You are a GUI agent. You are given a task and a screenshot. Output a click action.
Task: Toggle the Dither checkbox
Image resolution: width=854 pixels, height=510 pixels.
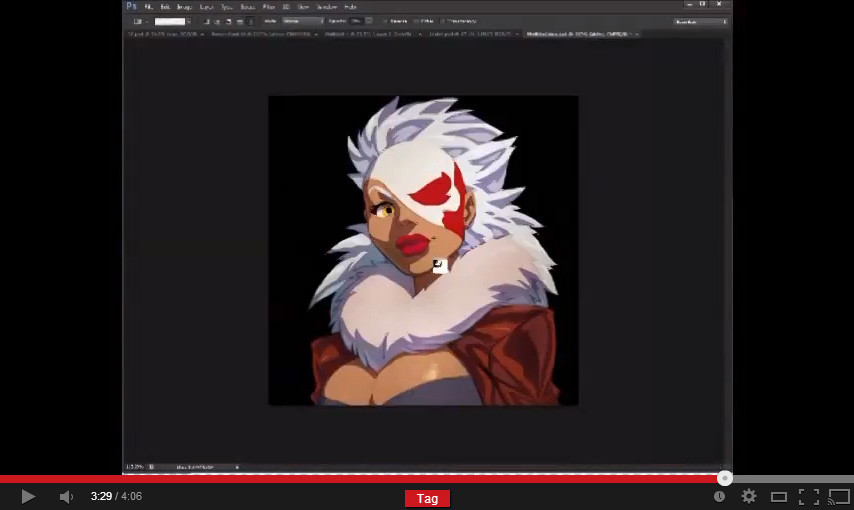coord(416,21)
